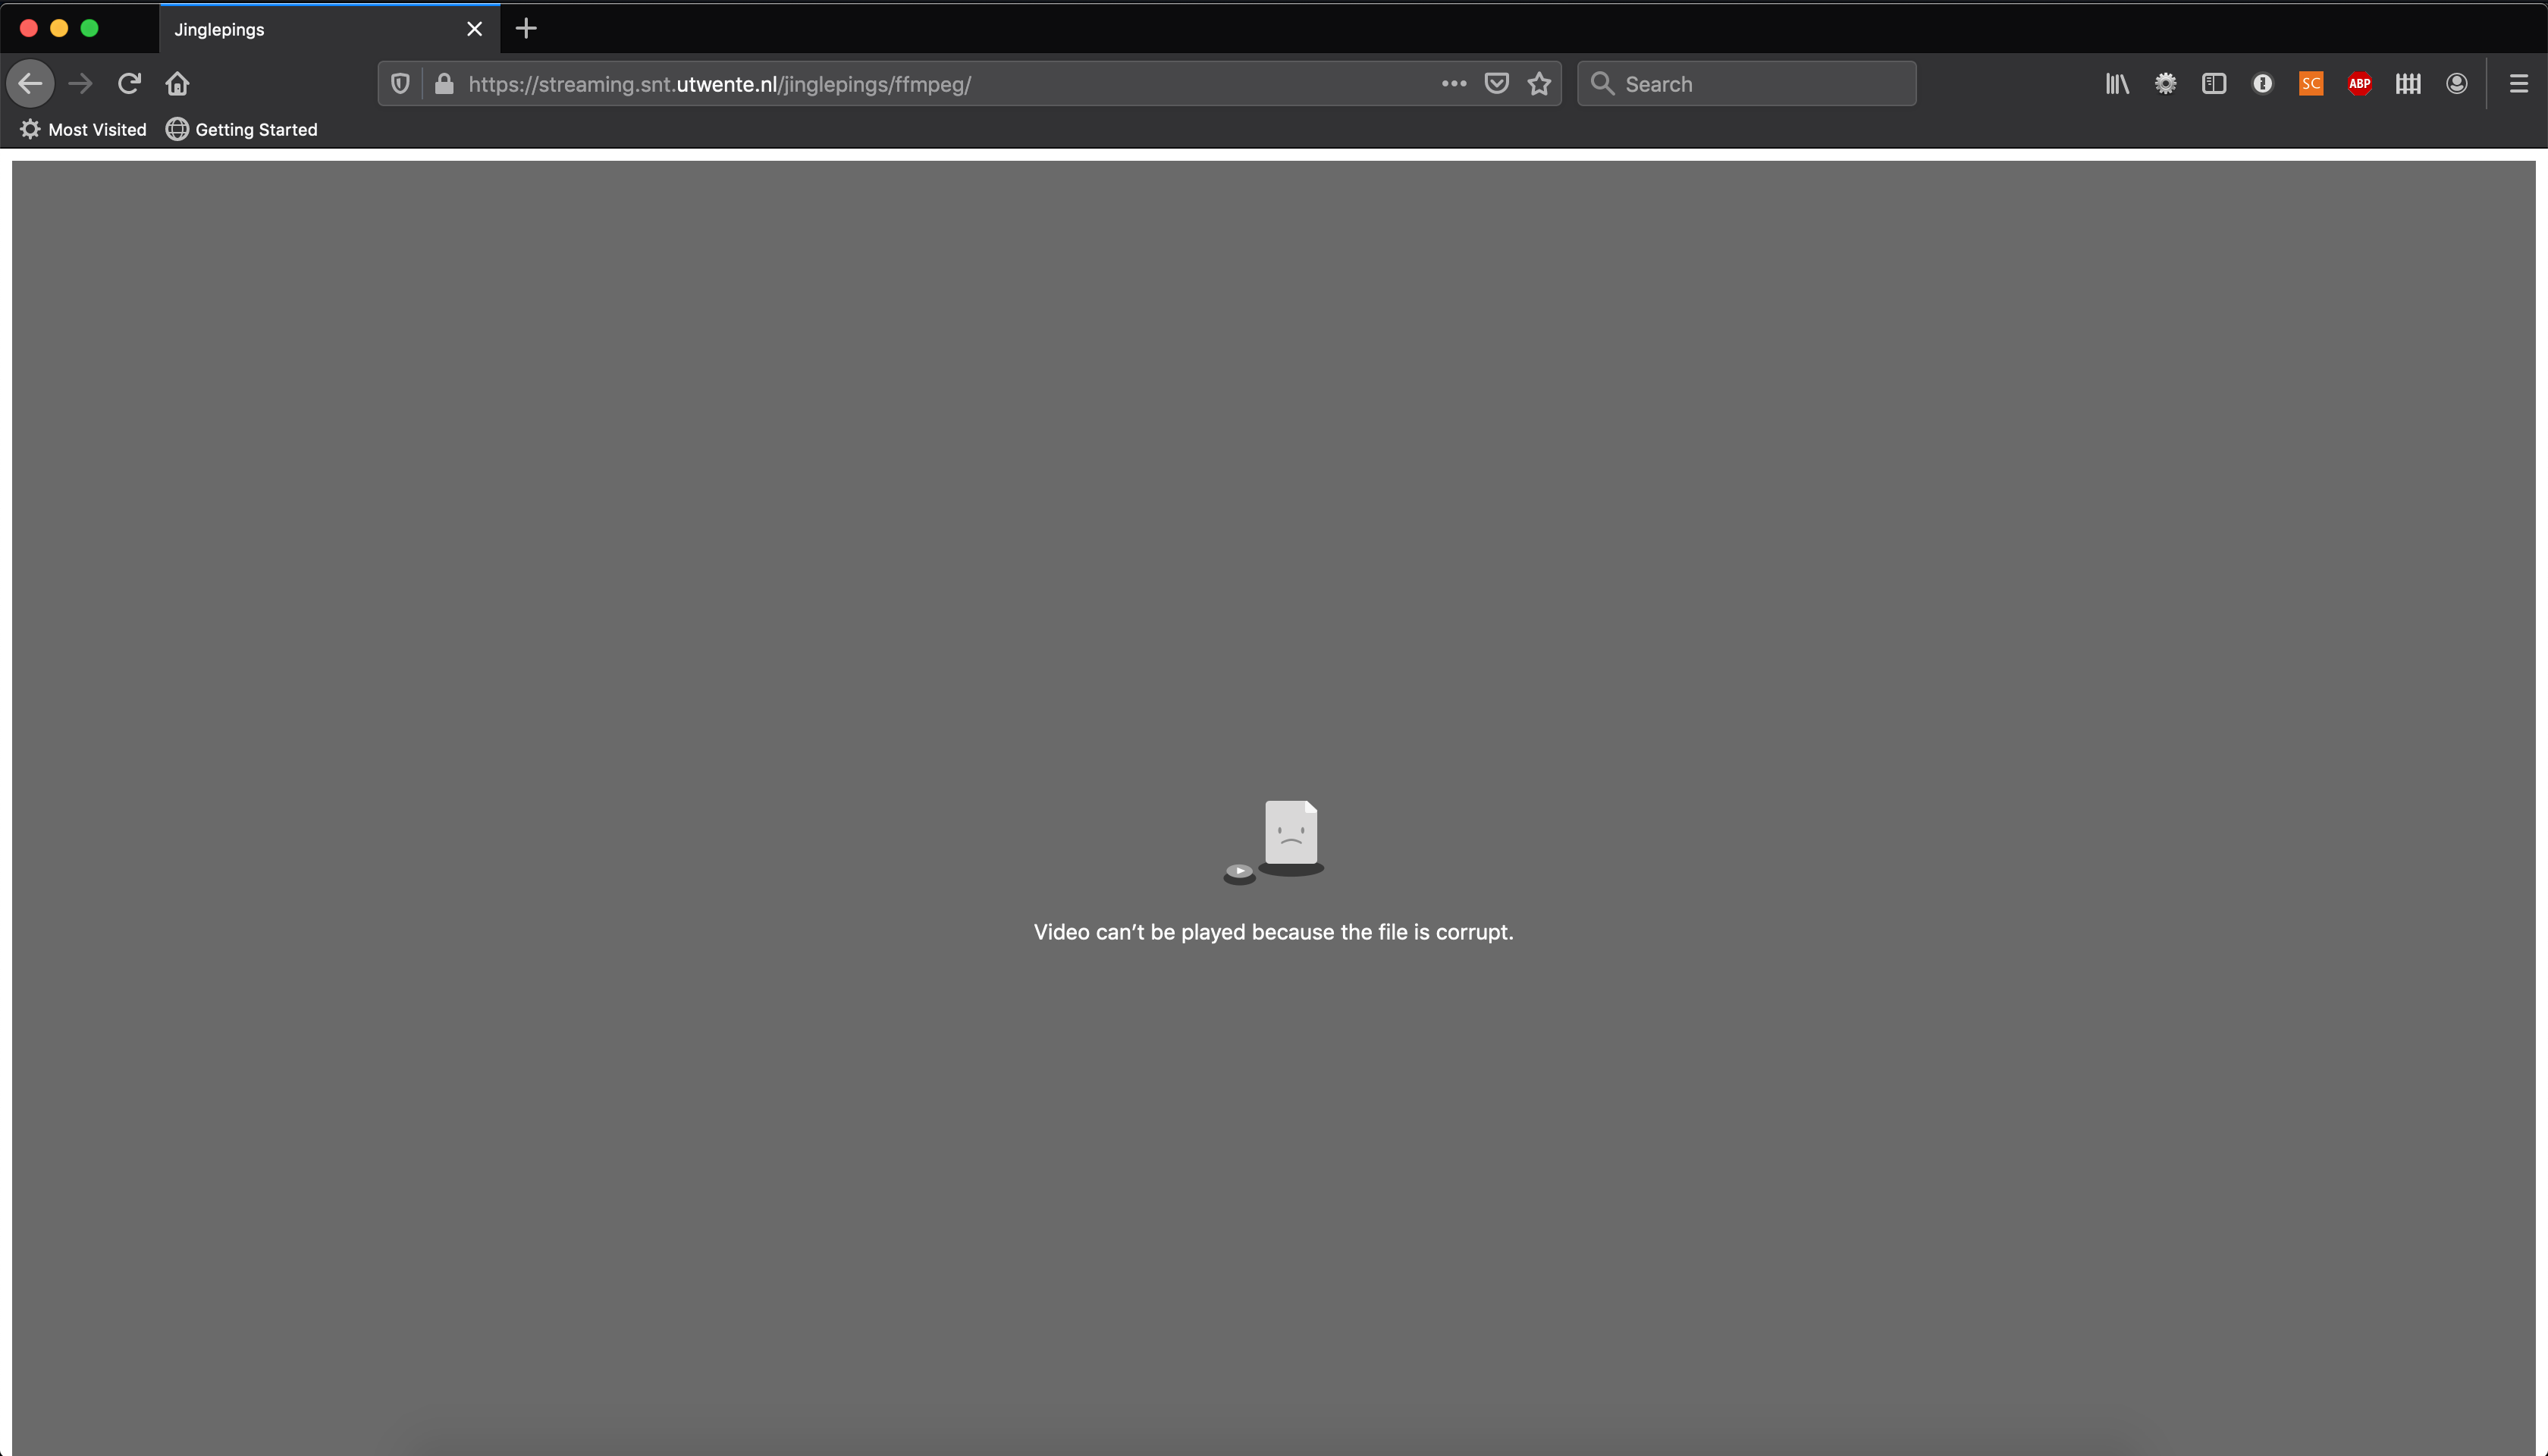Open Adblock Plus ABP icon

coord(2359,84)
